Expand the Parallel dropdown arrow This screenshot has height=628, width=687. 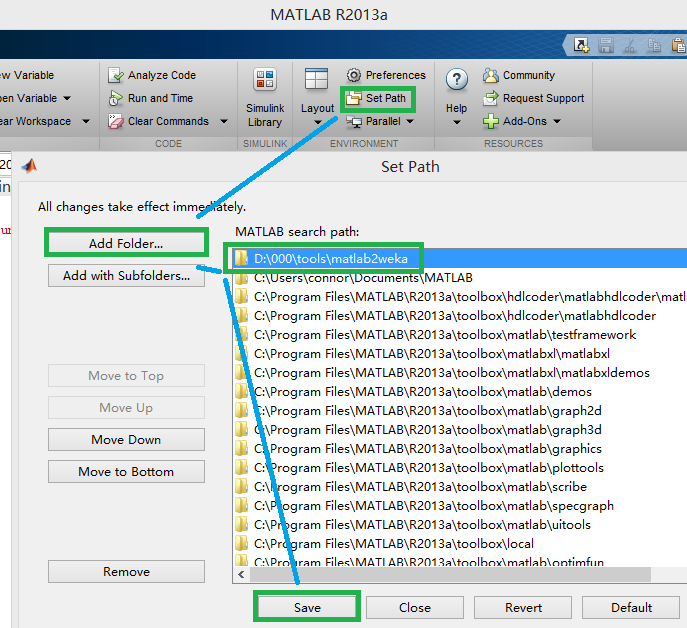(x=410, y=121)
